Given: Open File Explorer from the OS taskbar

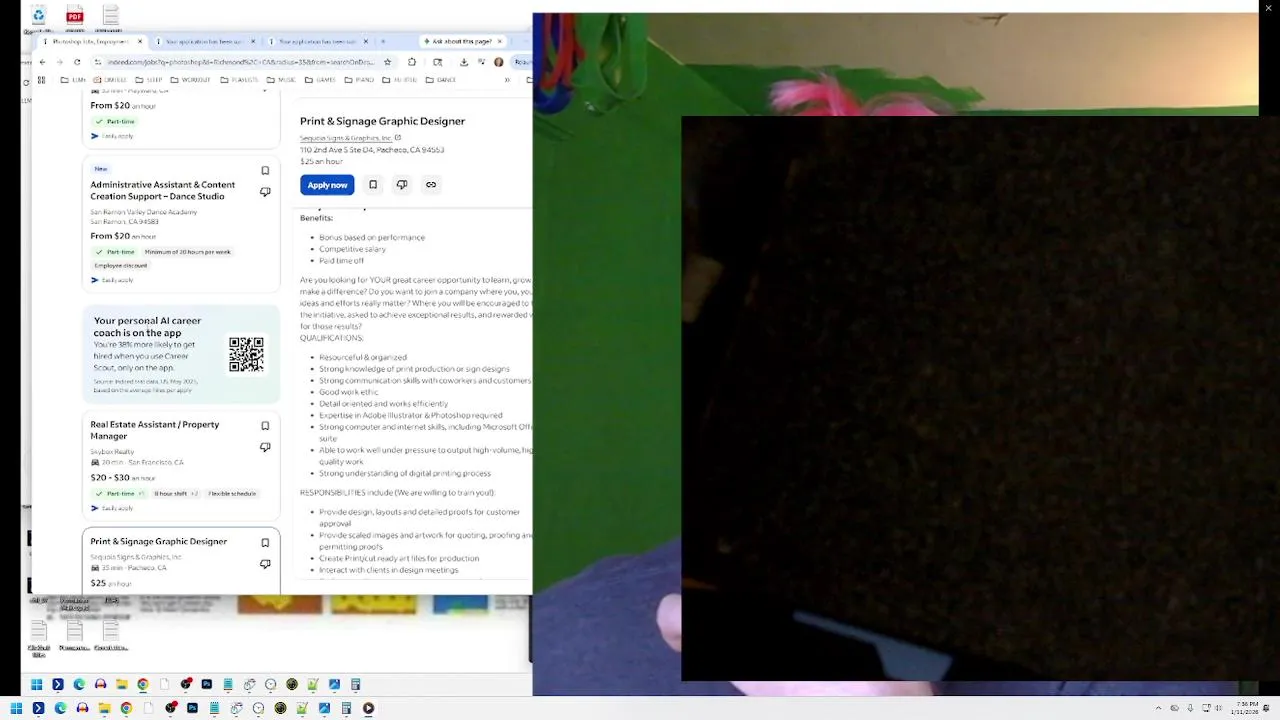Looking at the screenshot, I should coord(104,708).
